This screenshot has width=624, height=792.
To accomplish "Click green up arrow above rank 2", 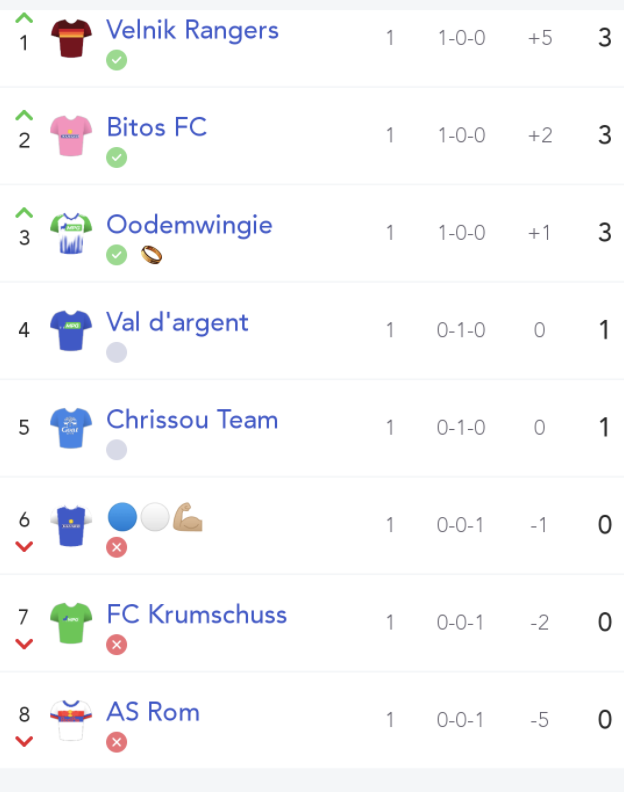I will tap(24, 115).
